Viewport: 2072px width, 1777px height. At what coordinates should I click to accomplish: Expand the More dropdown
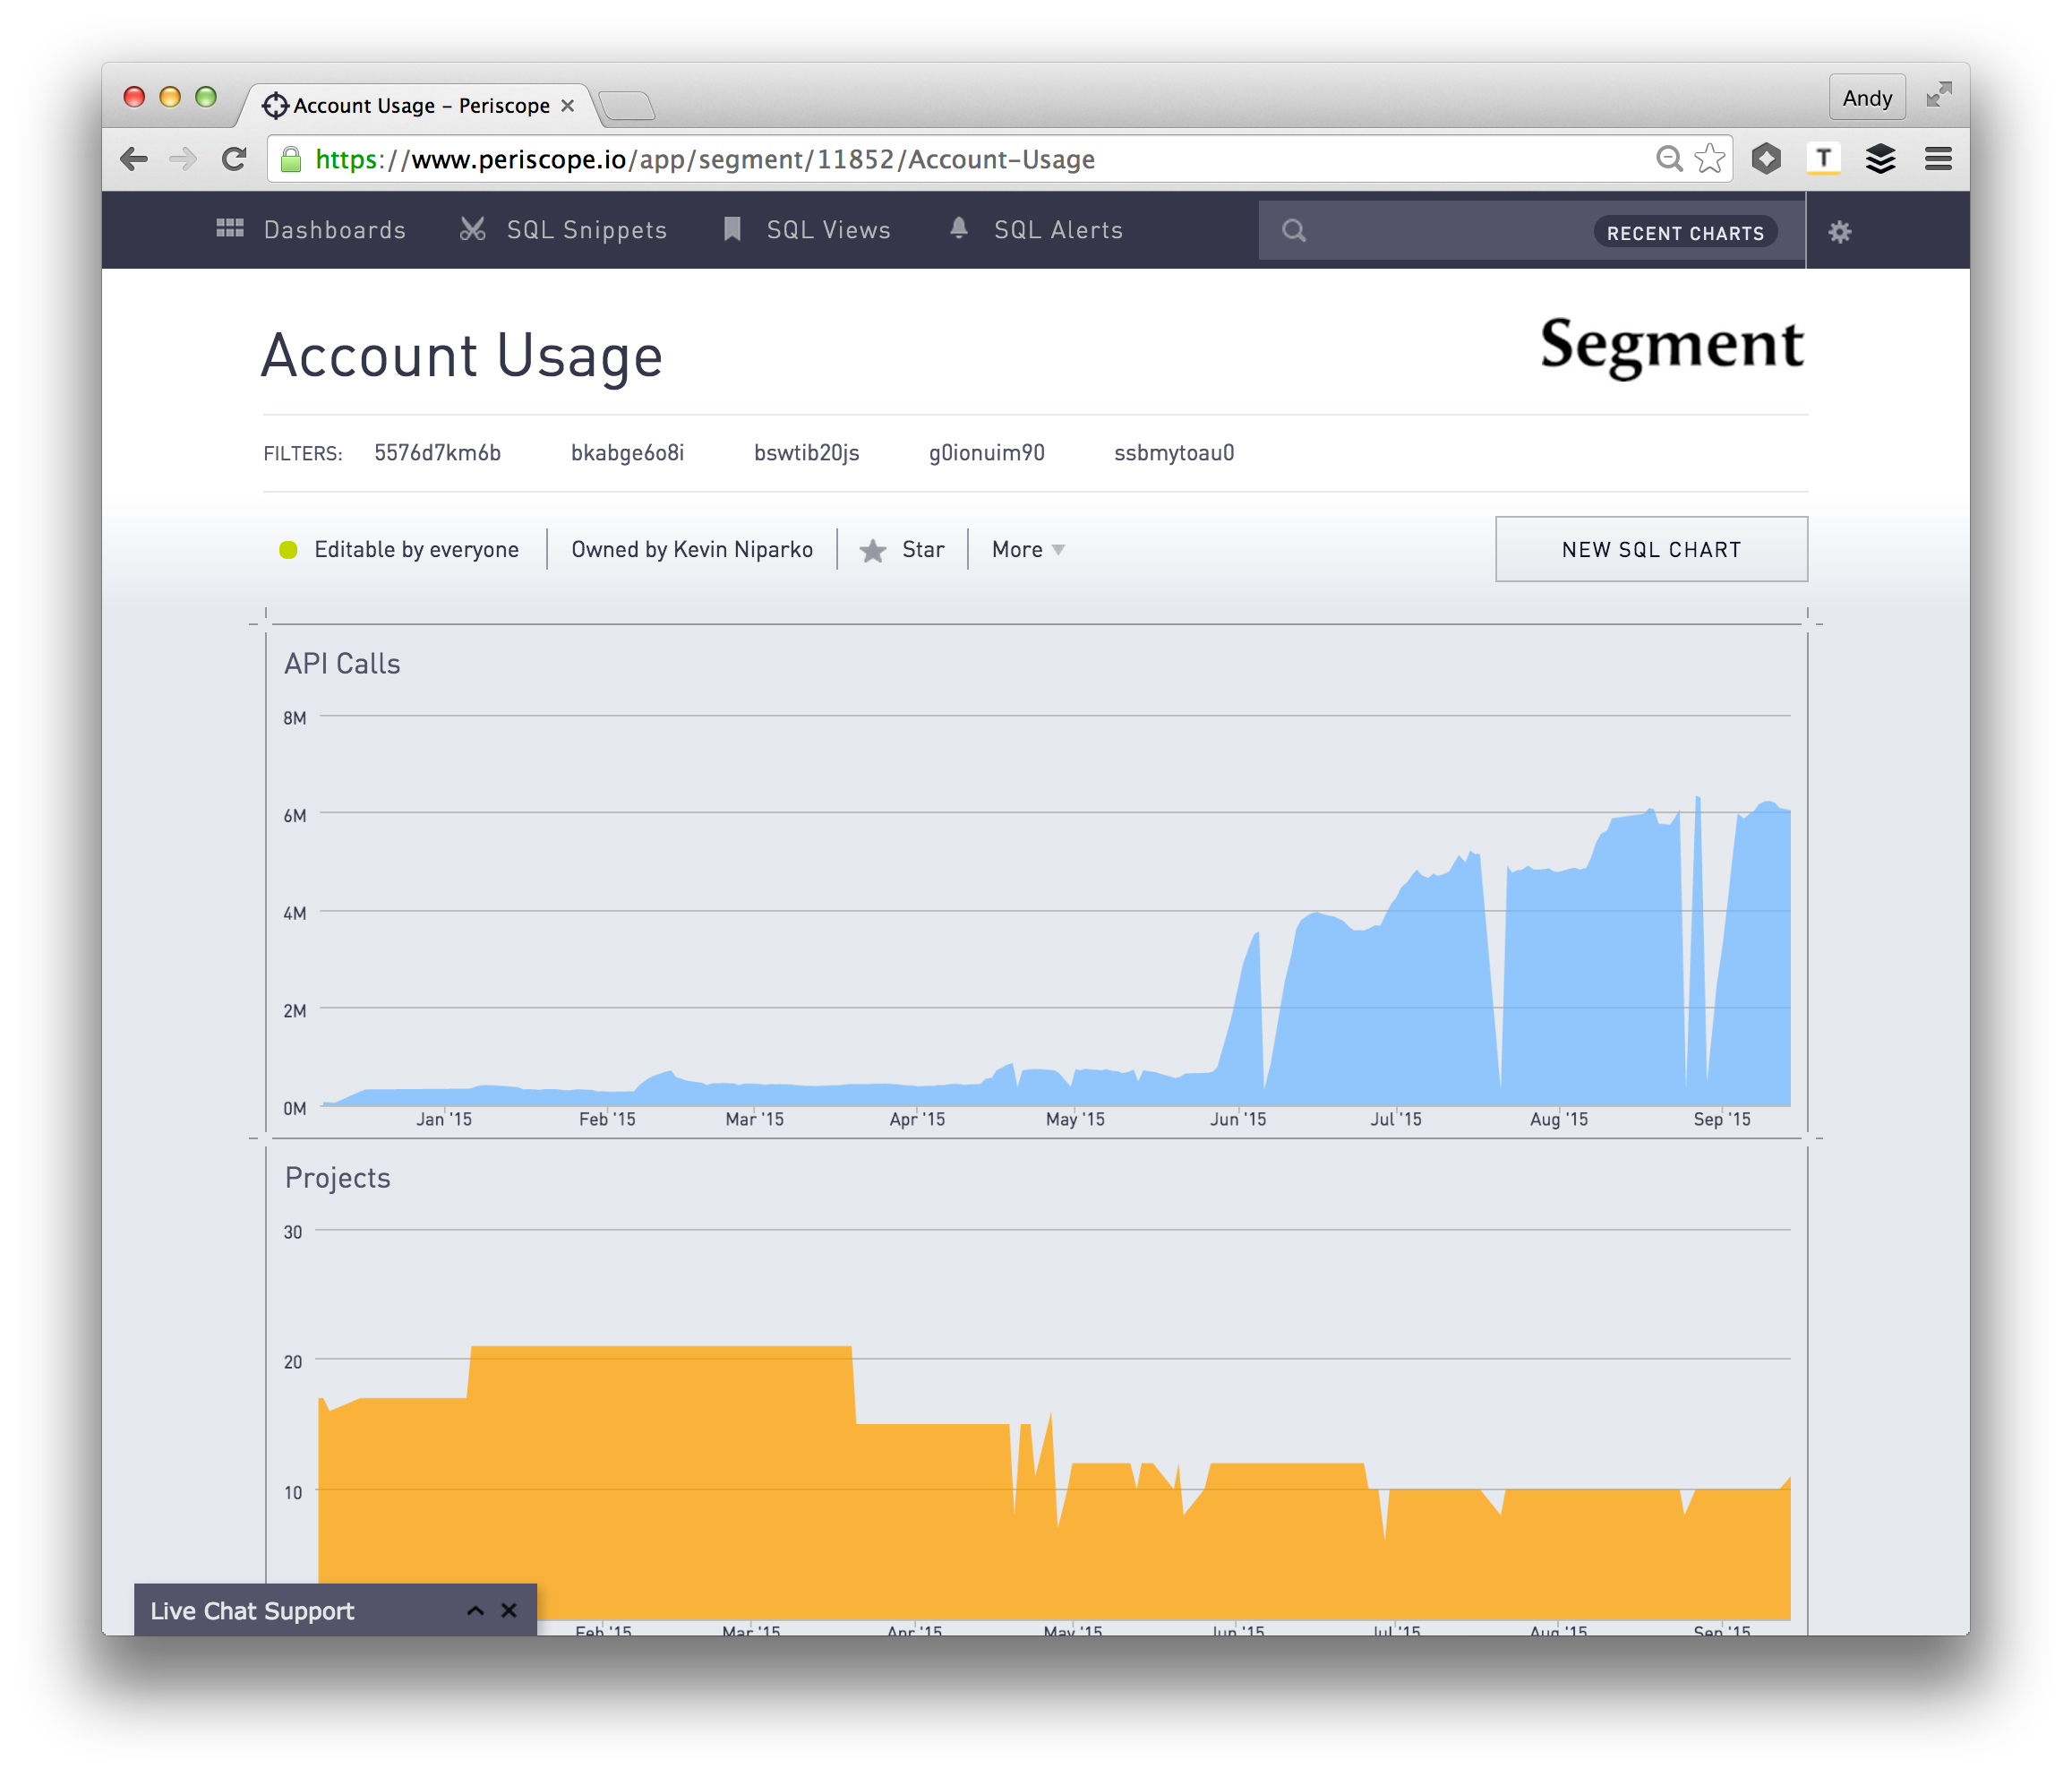point(1028,550)
